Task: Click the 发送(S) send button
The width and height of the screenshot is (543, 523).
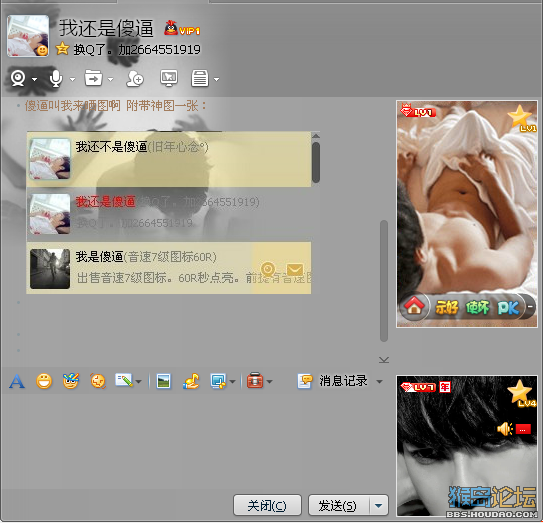Action: pyautogui.click(x=339, y=506)
